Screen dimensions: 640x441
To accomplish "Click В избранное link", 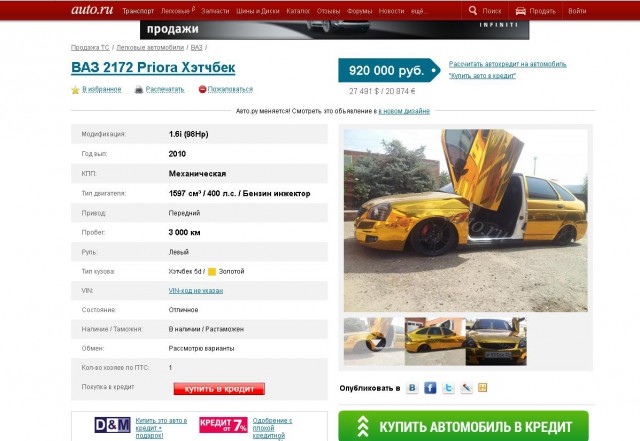I will [102, 89].
